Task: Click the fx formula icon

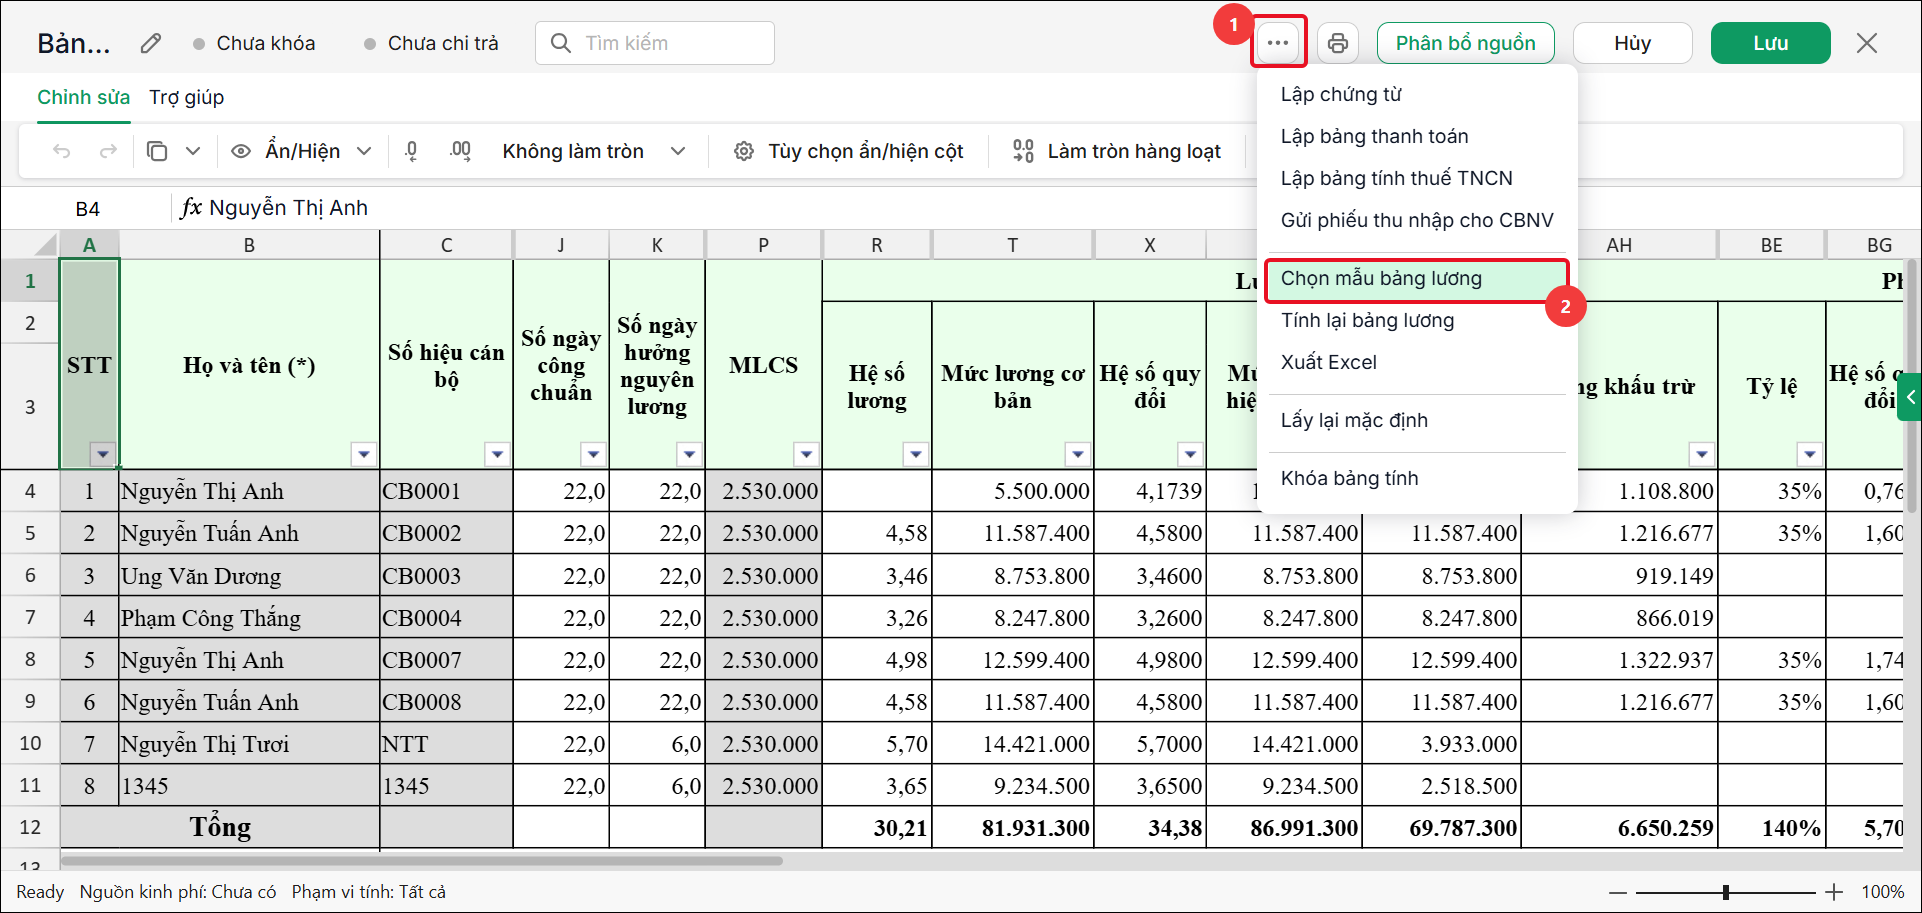Action: [191, 207]
